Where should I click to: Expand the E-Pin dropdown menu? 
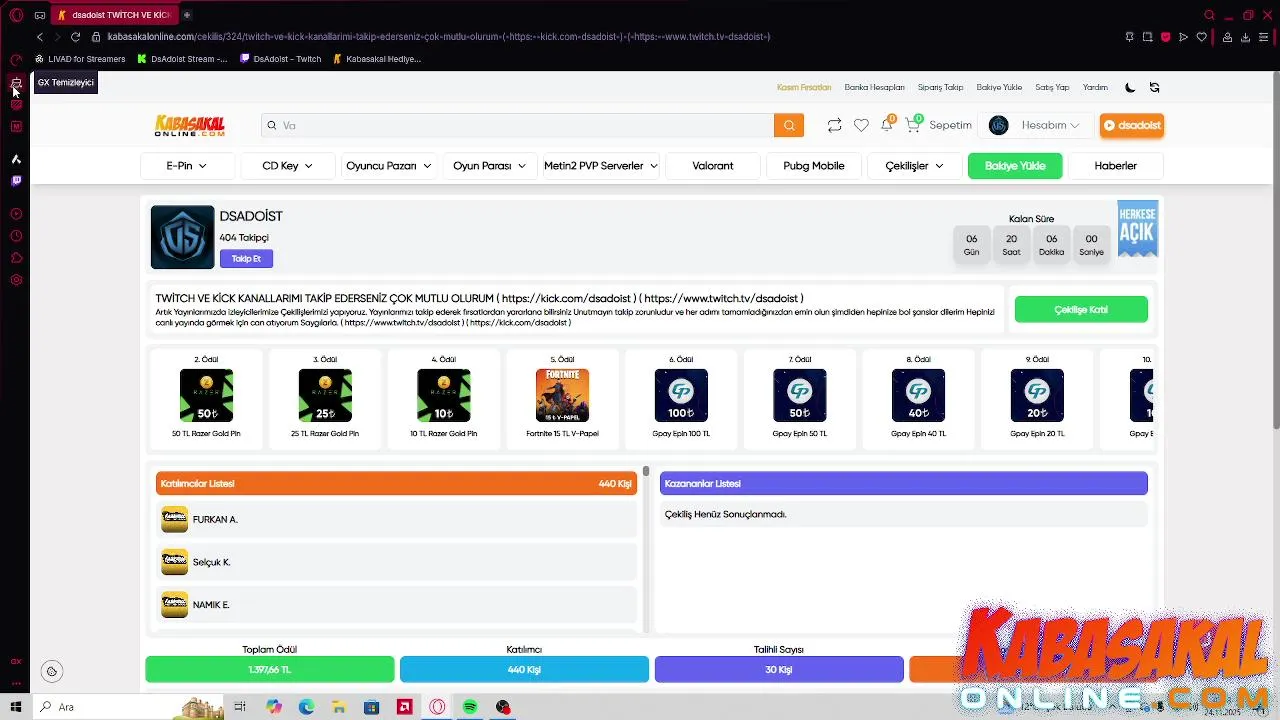coord(187,166)
